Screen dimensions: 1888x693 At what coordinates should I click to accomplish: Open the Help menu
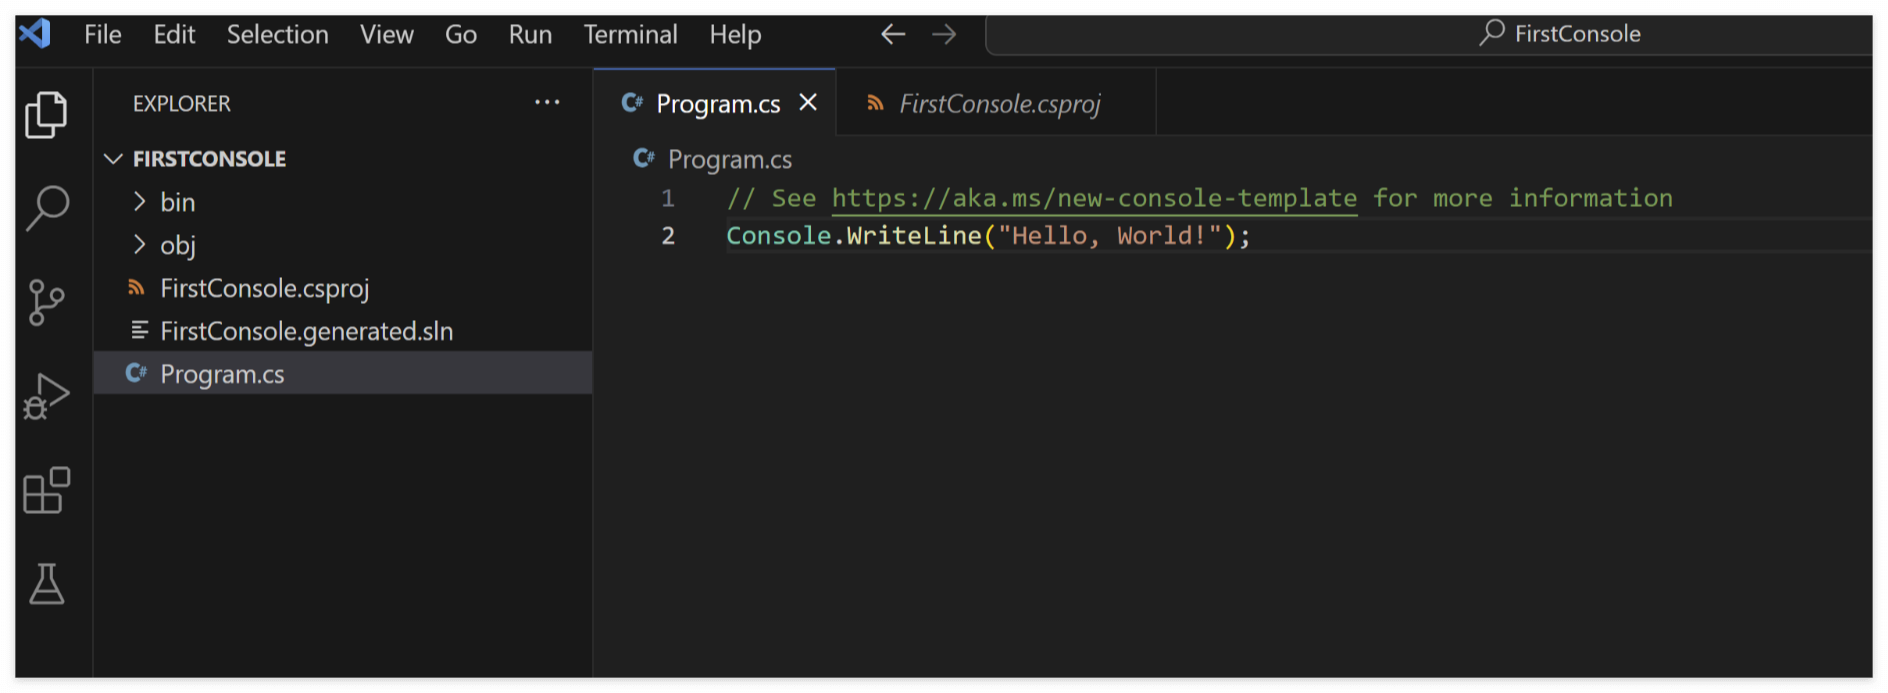click(x=736, y=34)
